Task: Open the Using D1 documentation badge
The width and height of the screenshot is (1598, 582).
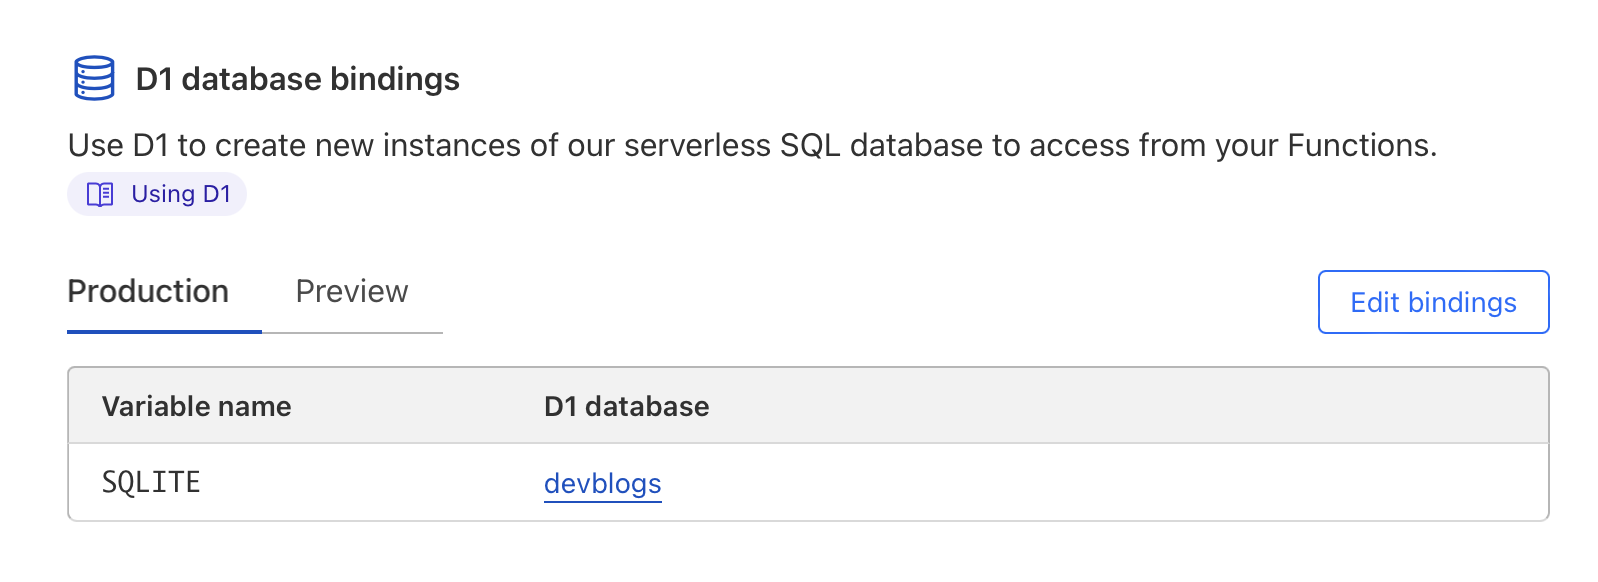Action: 156,194
